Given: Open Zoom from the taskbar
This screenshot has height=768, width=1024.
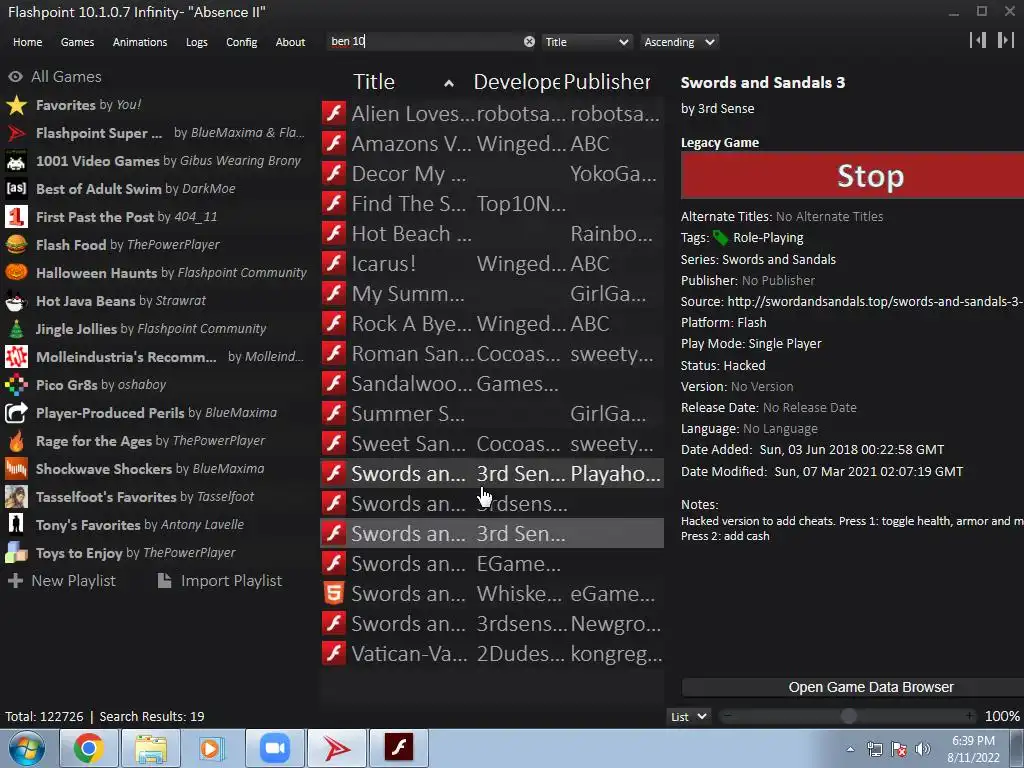Looking at the screenshot, I should pyautogui.click(x=275, y=748).
